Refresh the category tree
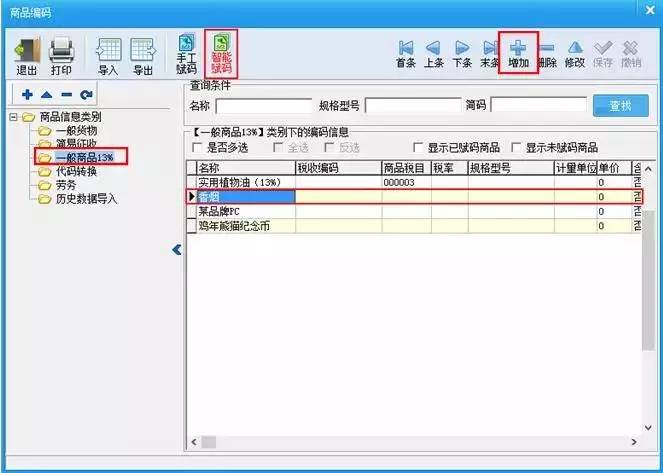663x473 pixels. pyautogui.click(x=86, y=95)
